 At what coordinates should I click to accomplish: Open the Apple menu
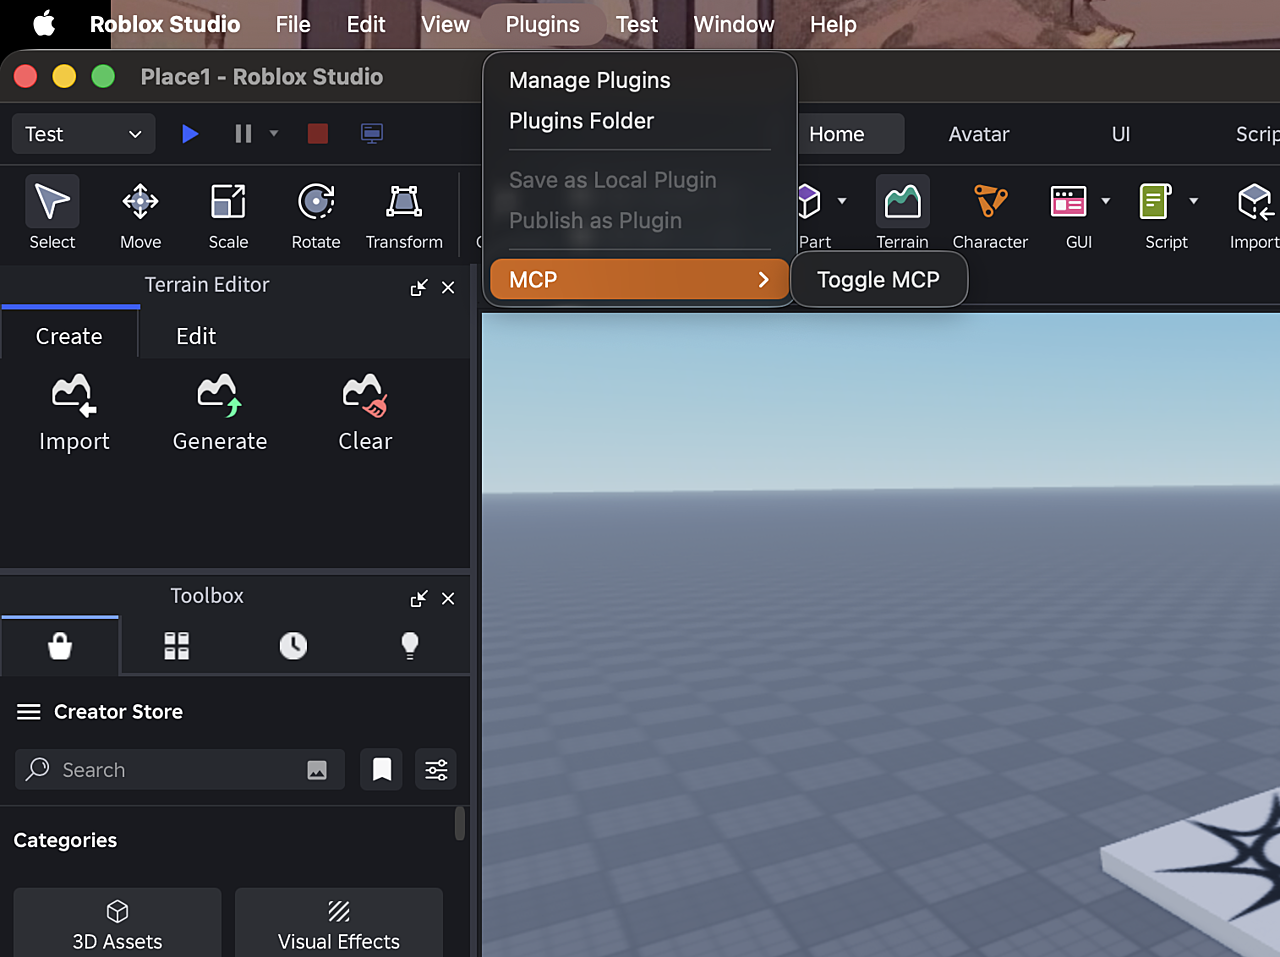tap(44, 24)
